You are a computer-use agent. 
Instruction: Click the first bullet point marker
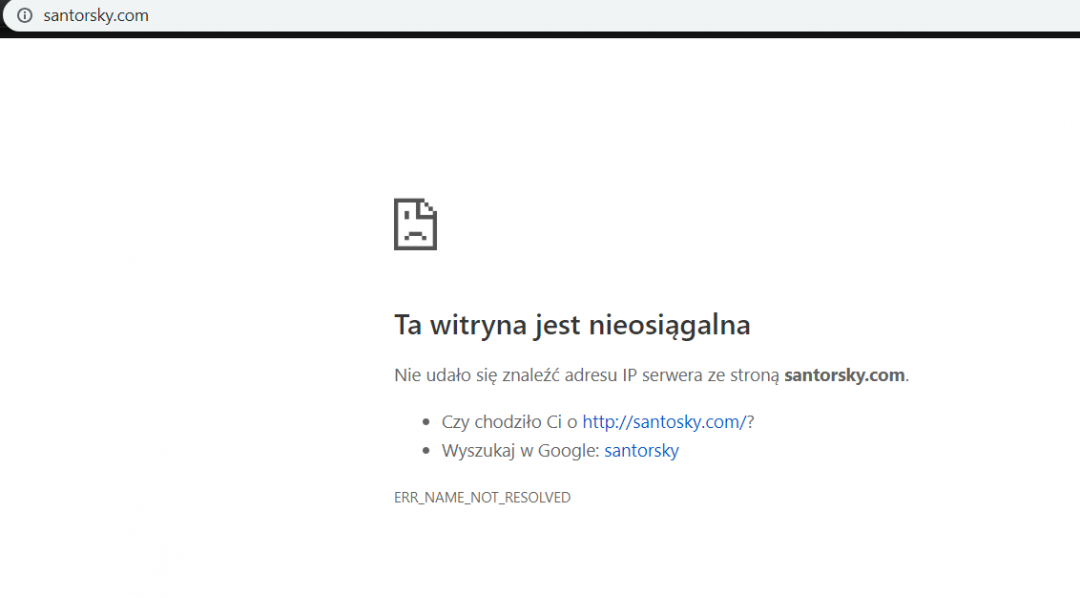click(x=424, y=421)
